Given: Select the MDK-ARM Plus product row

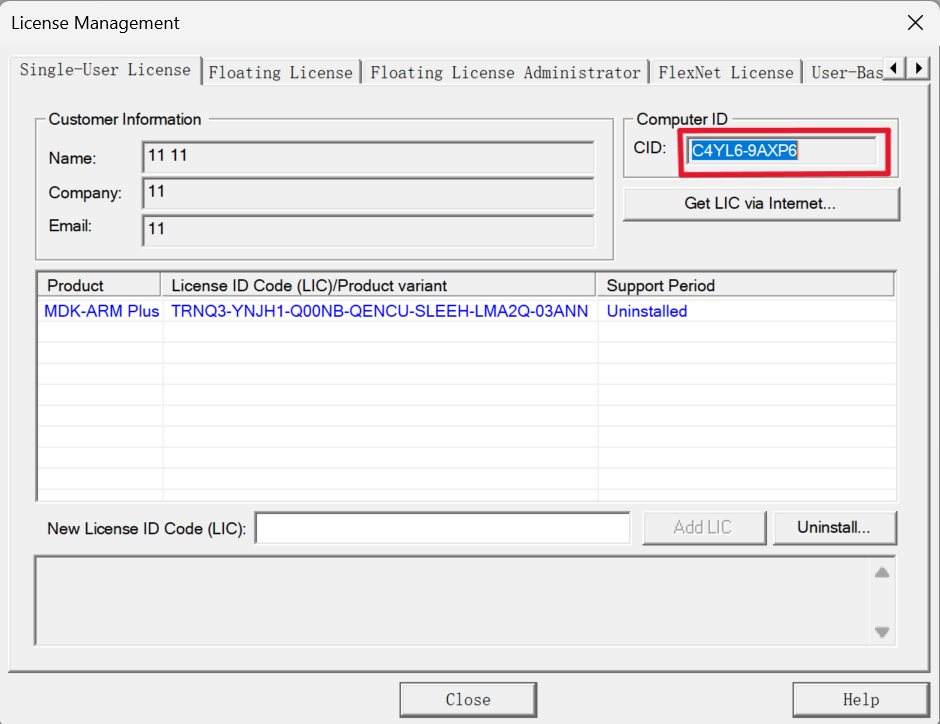Looking at the screenshot, I should click(x=466, y=311).
